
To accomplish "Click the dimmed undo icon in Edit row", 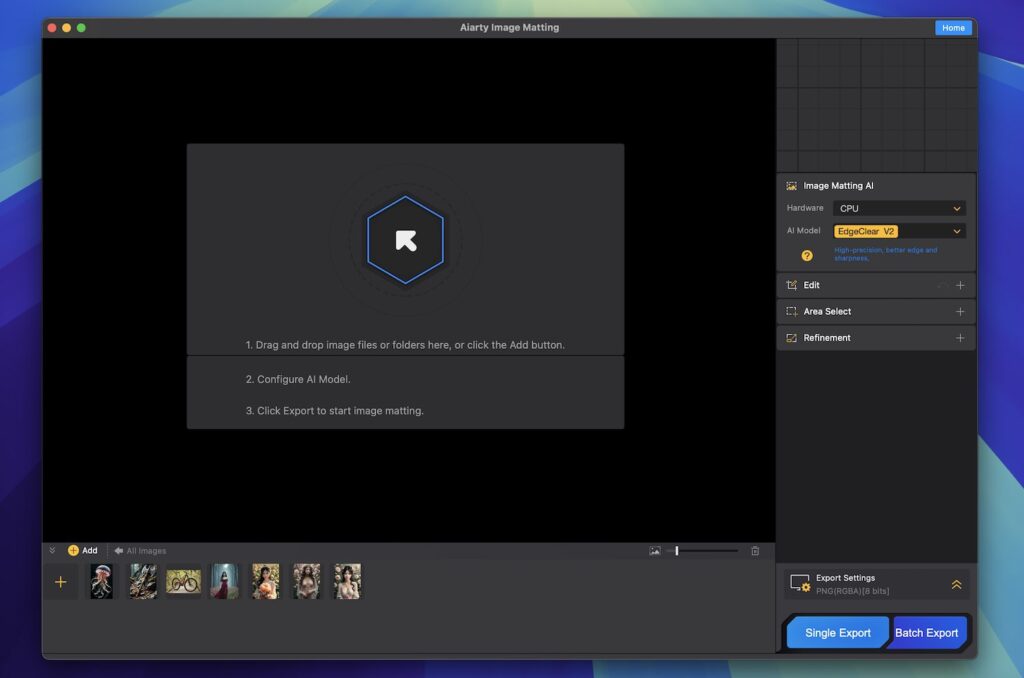I will (x=942, y=285).
